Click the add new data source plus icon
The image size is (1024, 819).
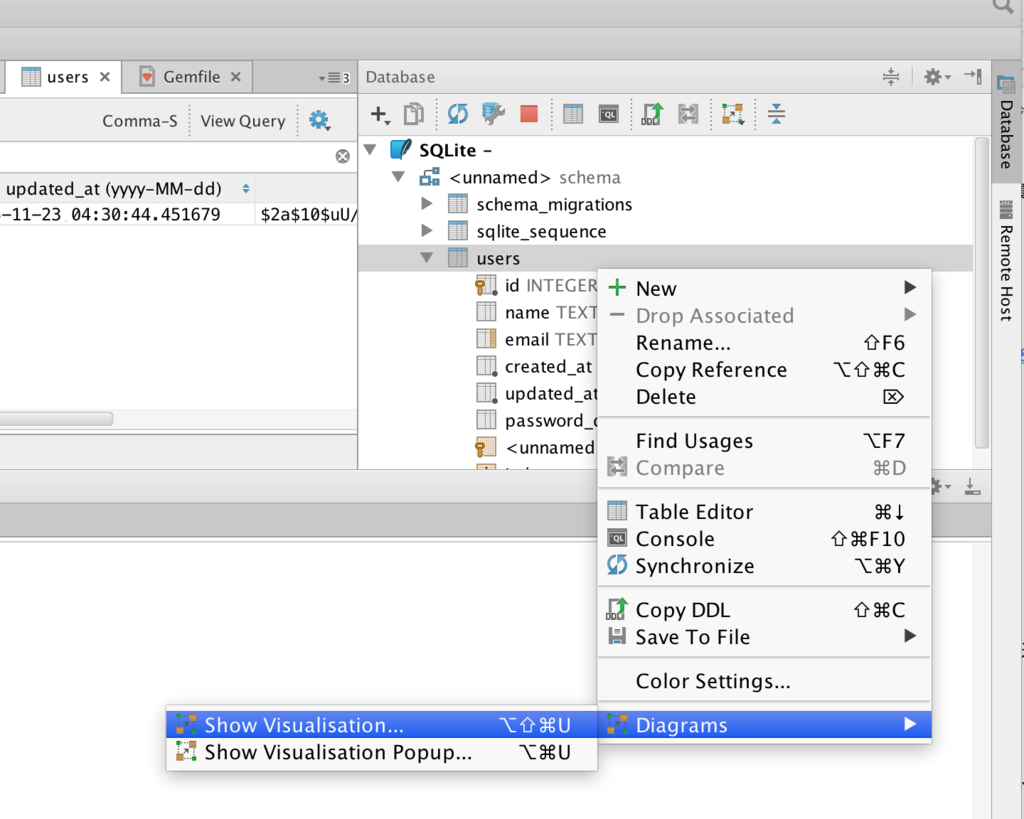(379, 114)
